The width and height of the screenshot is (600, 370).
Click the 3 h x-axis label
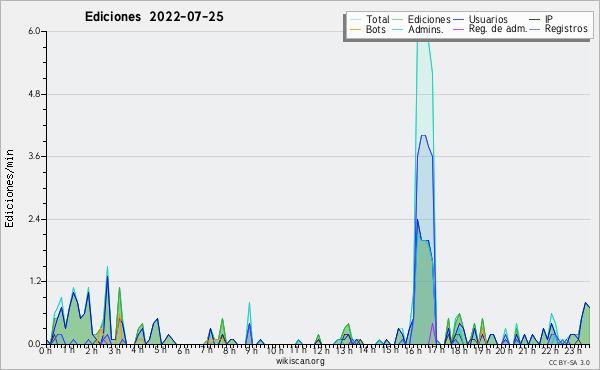tap(114, 350)
